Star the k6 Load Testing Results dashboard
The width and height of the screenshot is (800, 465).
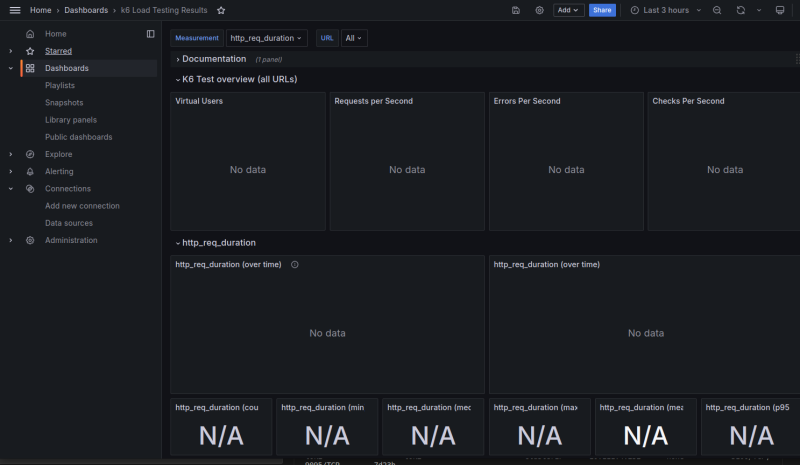[x=221, y=10]
